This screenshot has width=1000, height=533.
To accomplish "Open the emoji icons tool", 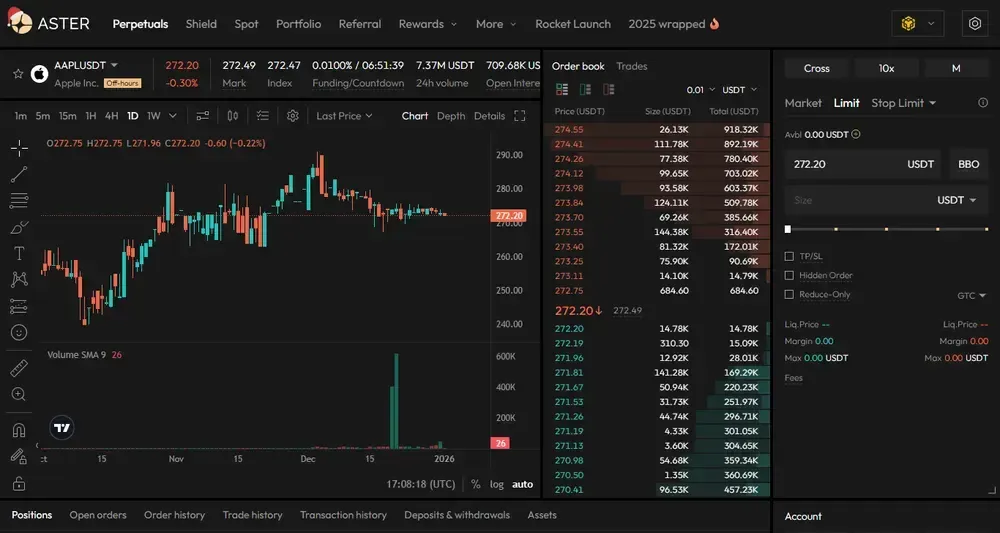I will click(x=19, y=332).
